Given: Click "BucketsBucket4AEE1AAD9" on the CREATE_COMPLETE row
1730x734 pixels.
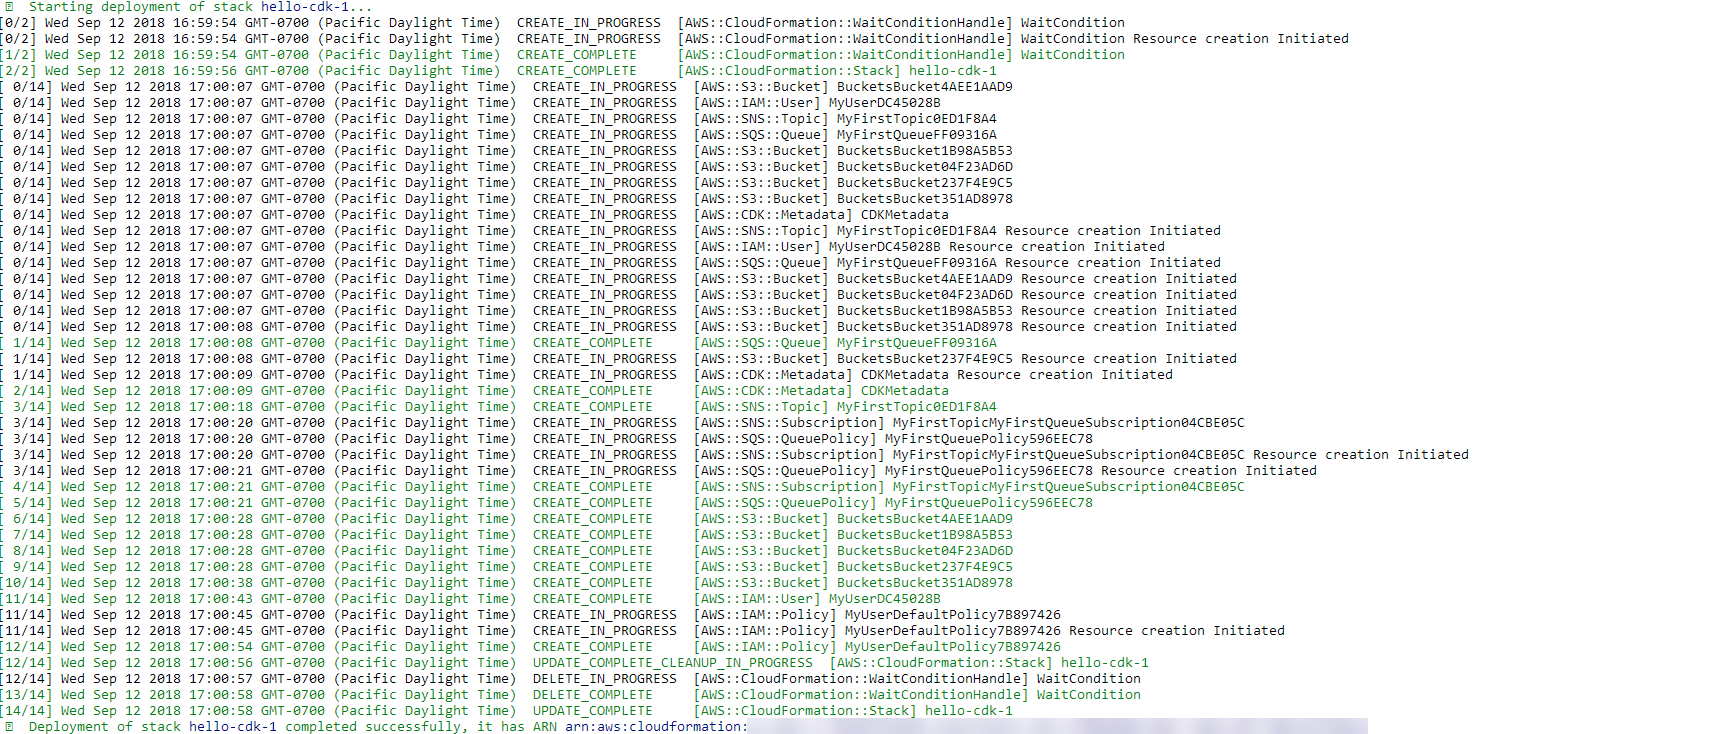Looking at the screenshot, I should 925,519.
